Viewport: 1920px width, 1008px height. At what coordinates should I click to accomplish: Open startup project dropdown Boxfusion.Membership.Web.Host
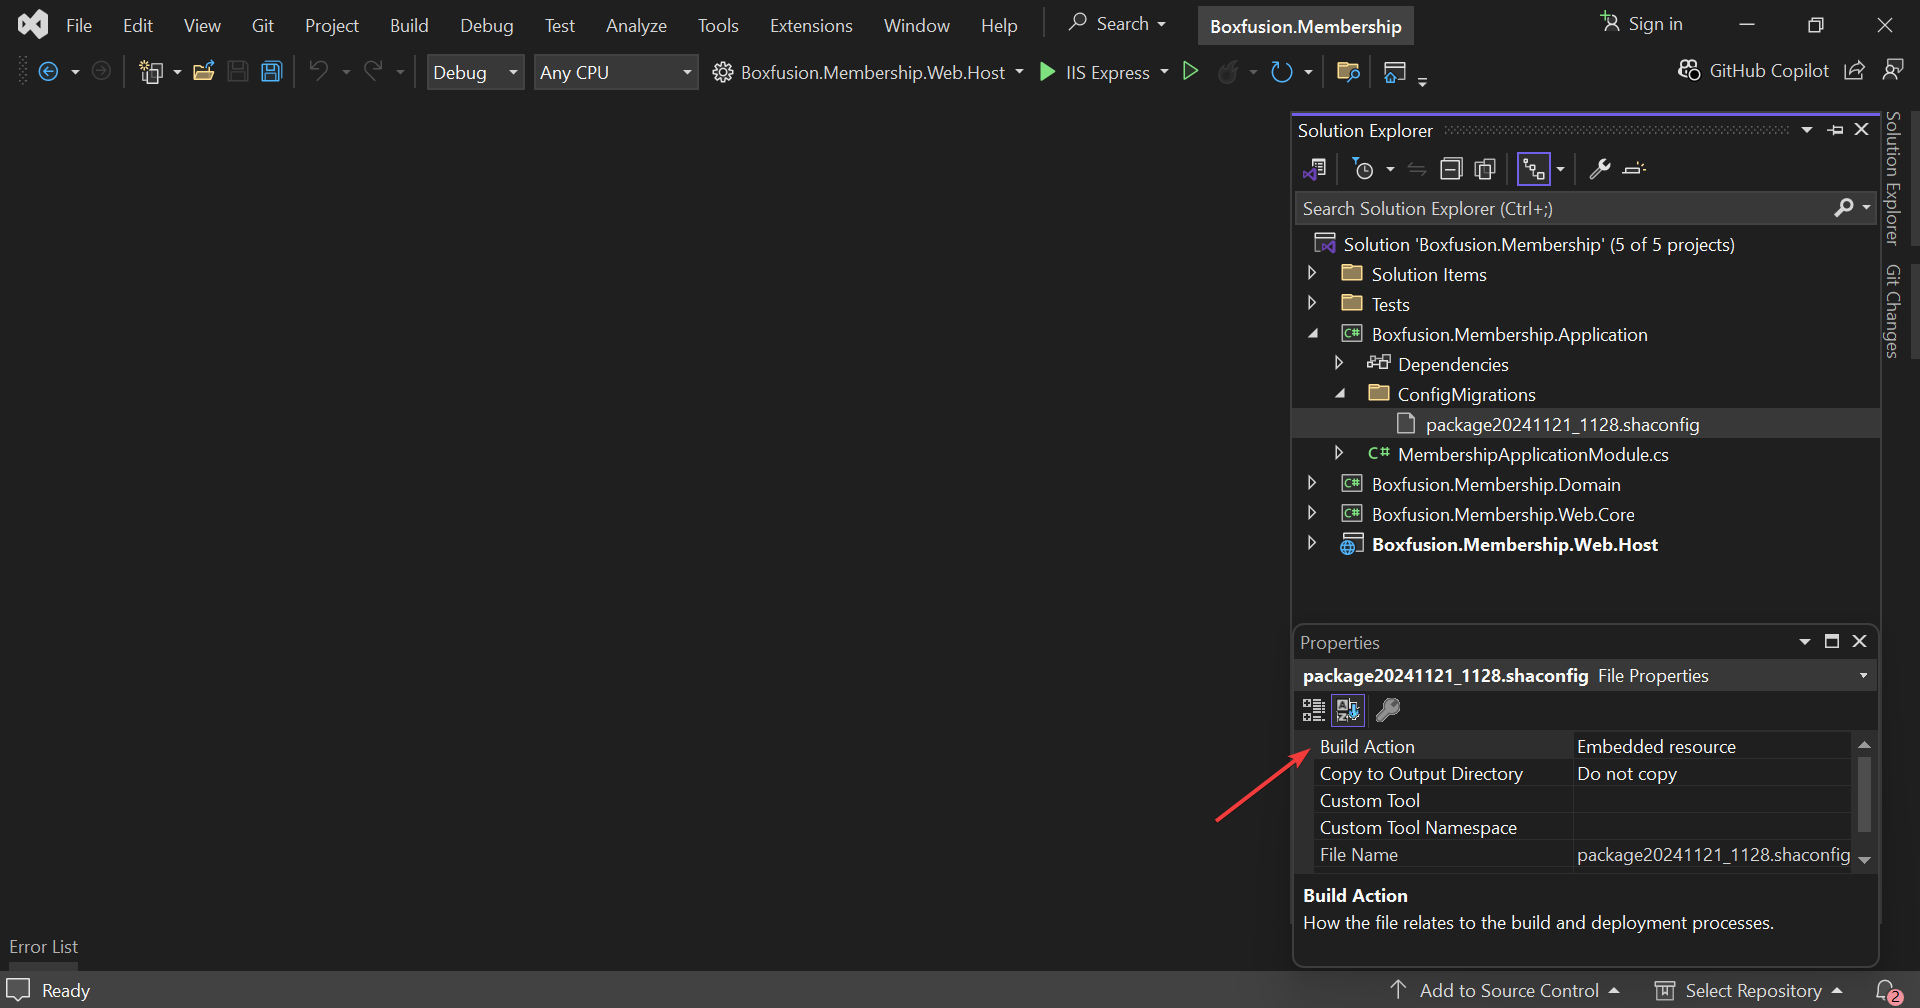pyautogui.click(x=1019, y=72)
